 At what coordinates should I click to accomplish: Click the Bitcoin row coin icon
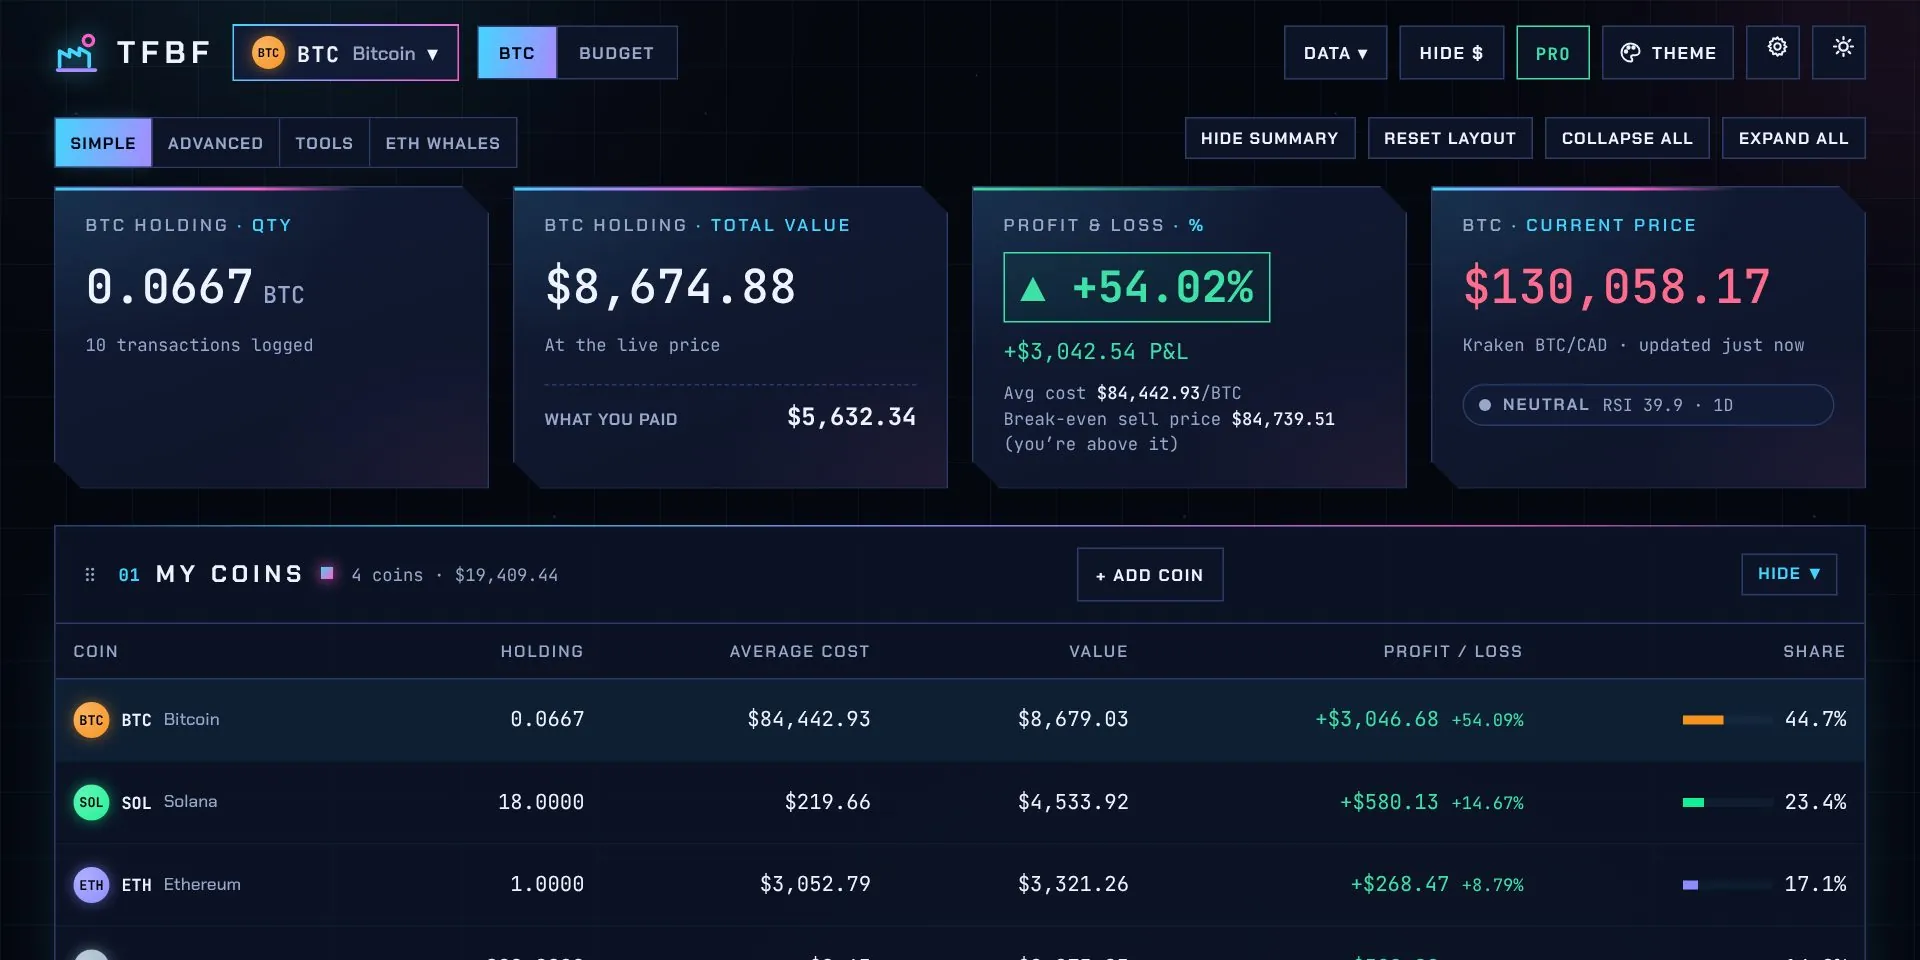tap(91, 720)
